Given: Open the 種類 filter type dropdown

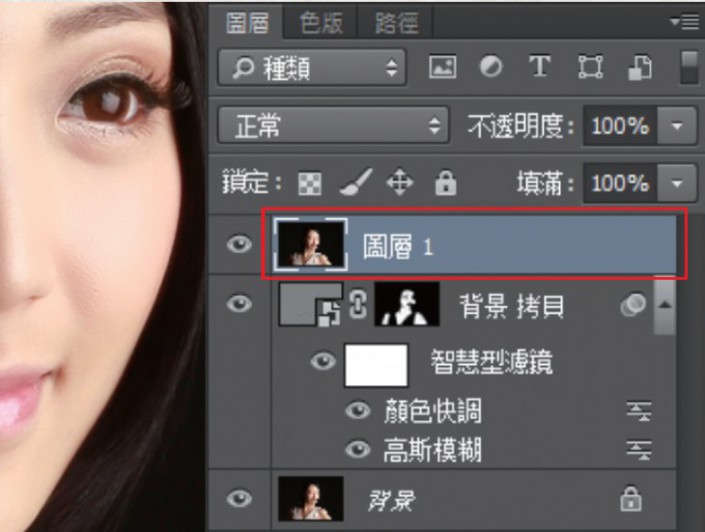Looking at the screenshot, I should pyautogui.click(x=312, y=67).
